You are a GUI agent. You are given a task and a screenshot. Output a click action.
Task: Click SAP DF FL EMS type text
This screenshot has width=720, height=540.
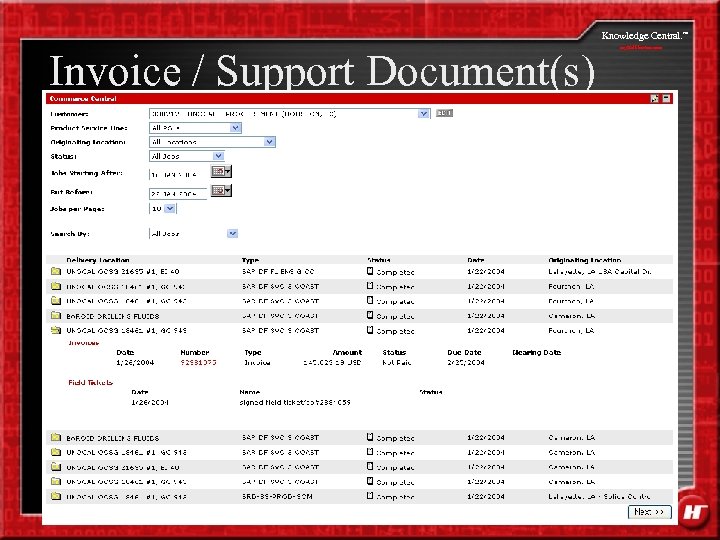(x=278, y=271)
